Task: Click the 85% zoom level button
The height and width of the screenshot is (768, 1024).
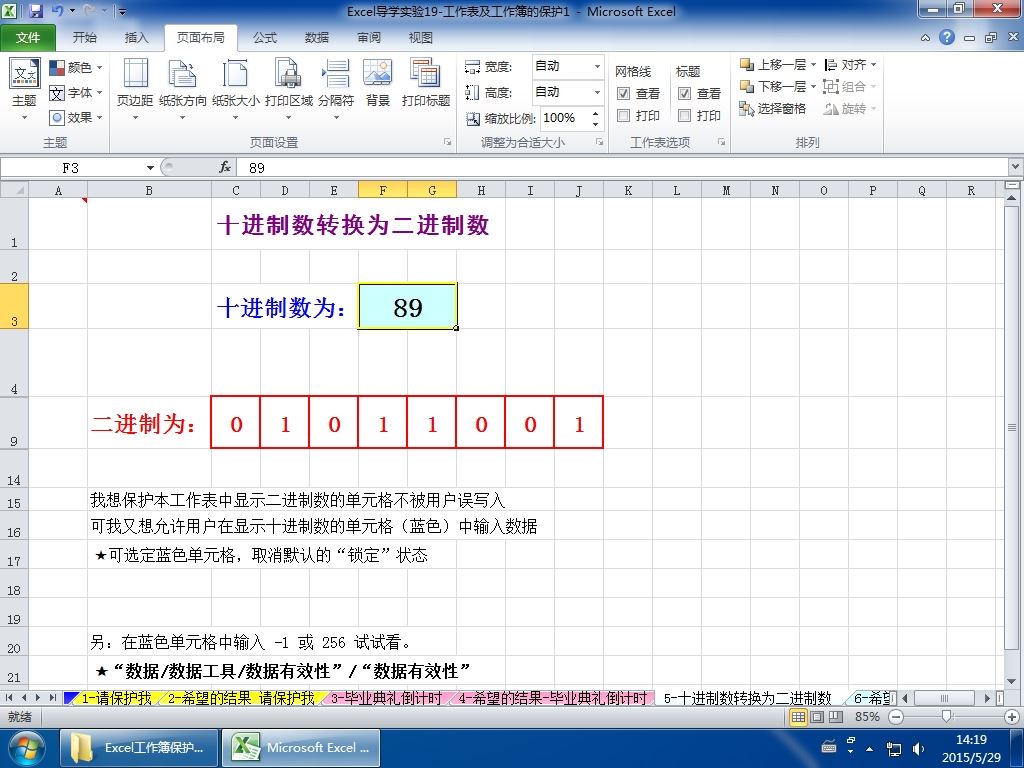Action: point(867,717)
